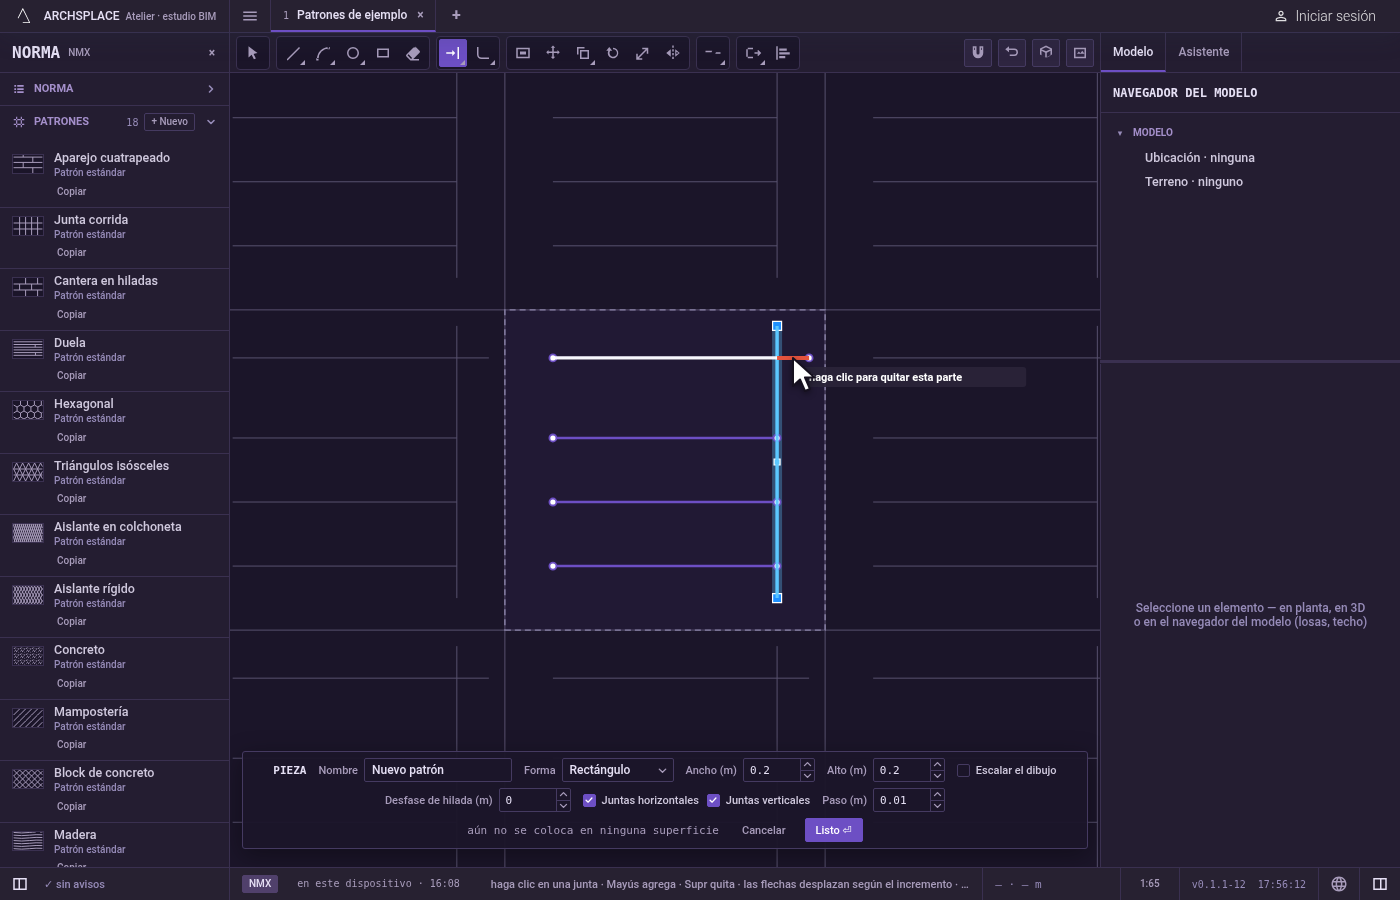Image resolution: width=1400 pixels, height=900 pixels.
Task: Open the 3D box view icon
Action: pos(1046,53)
